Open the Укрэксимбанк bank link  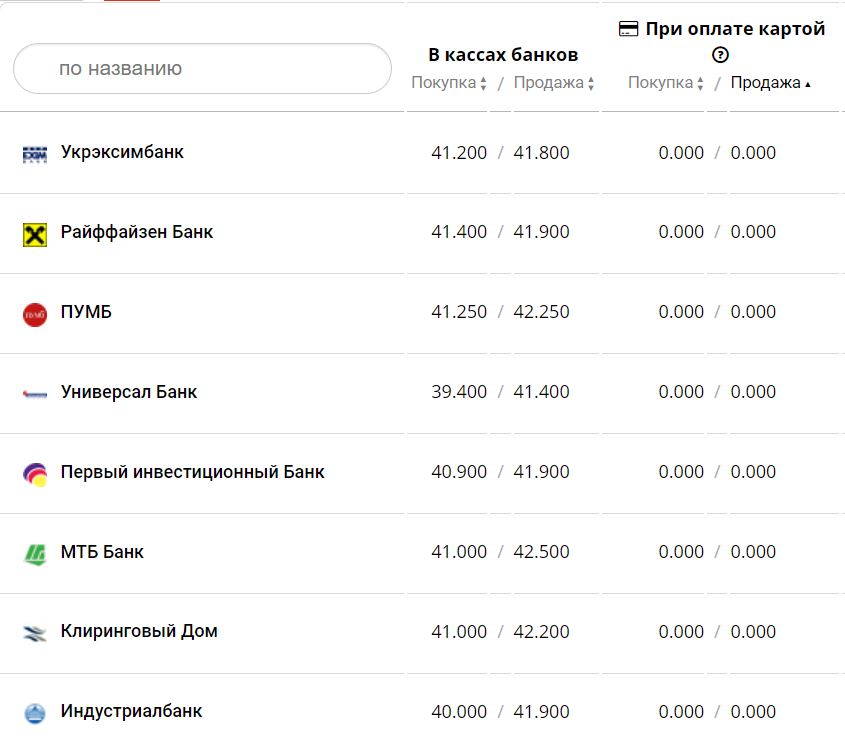122,152
